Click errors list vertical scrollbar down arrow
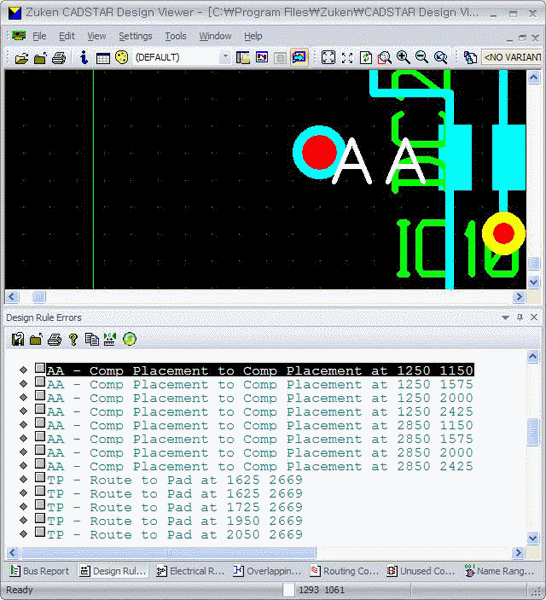546x600 pixels. tap(533, 538)
